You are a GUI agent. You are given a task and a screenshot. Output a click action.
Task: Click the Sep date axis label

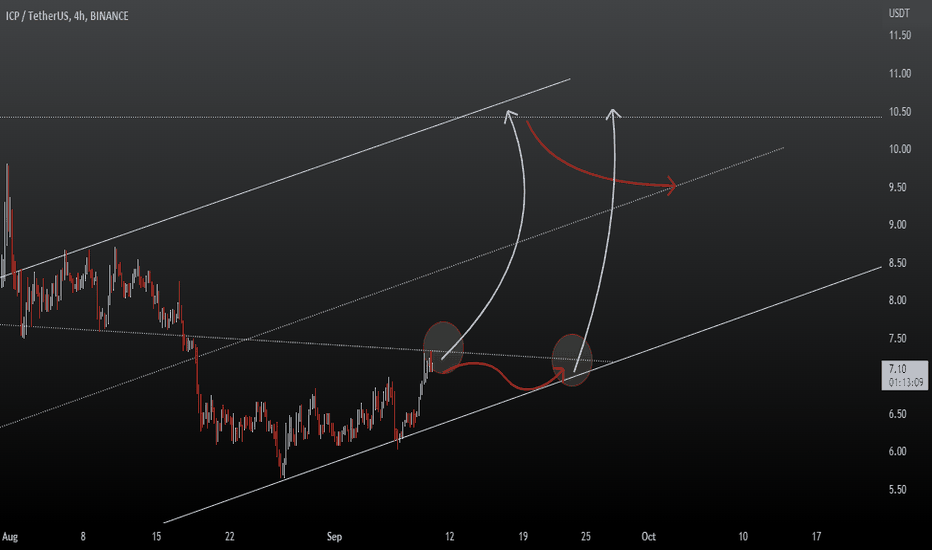pos(334,537)
